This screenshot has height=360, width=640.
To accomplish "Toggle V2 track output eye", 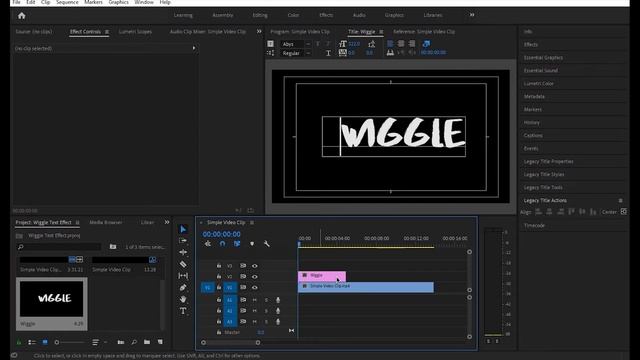I will [x=255, y=276].
